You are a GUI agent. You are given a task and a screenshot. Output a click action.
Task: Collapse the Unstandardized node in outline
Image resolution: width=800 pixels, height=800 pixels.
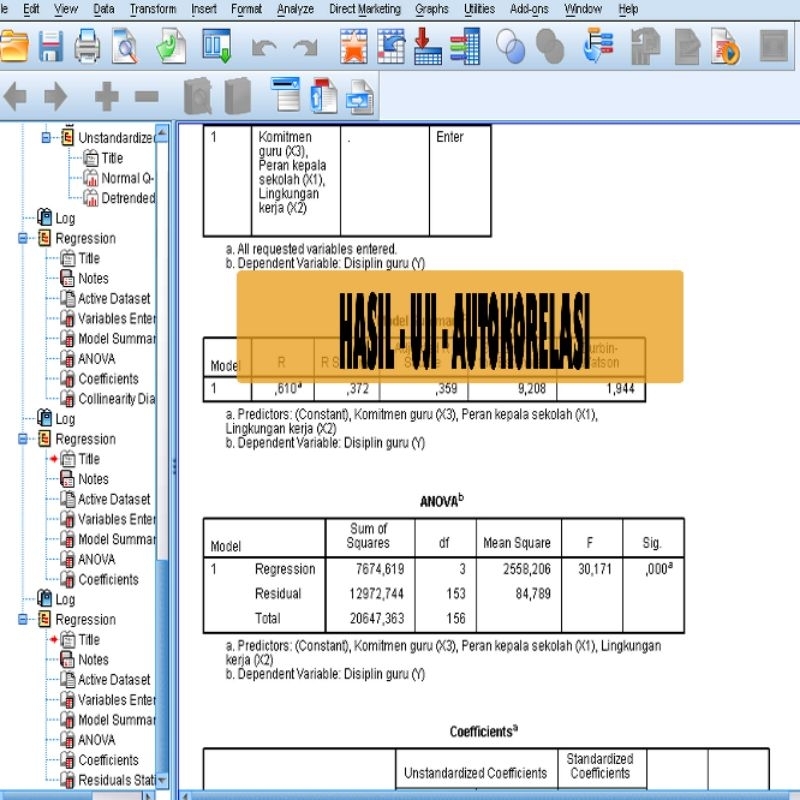[46, 138]
